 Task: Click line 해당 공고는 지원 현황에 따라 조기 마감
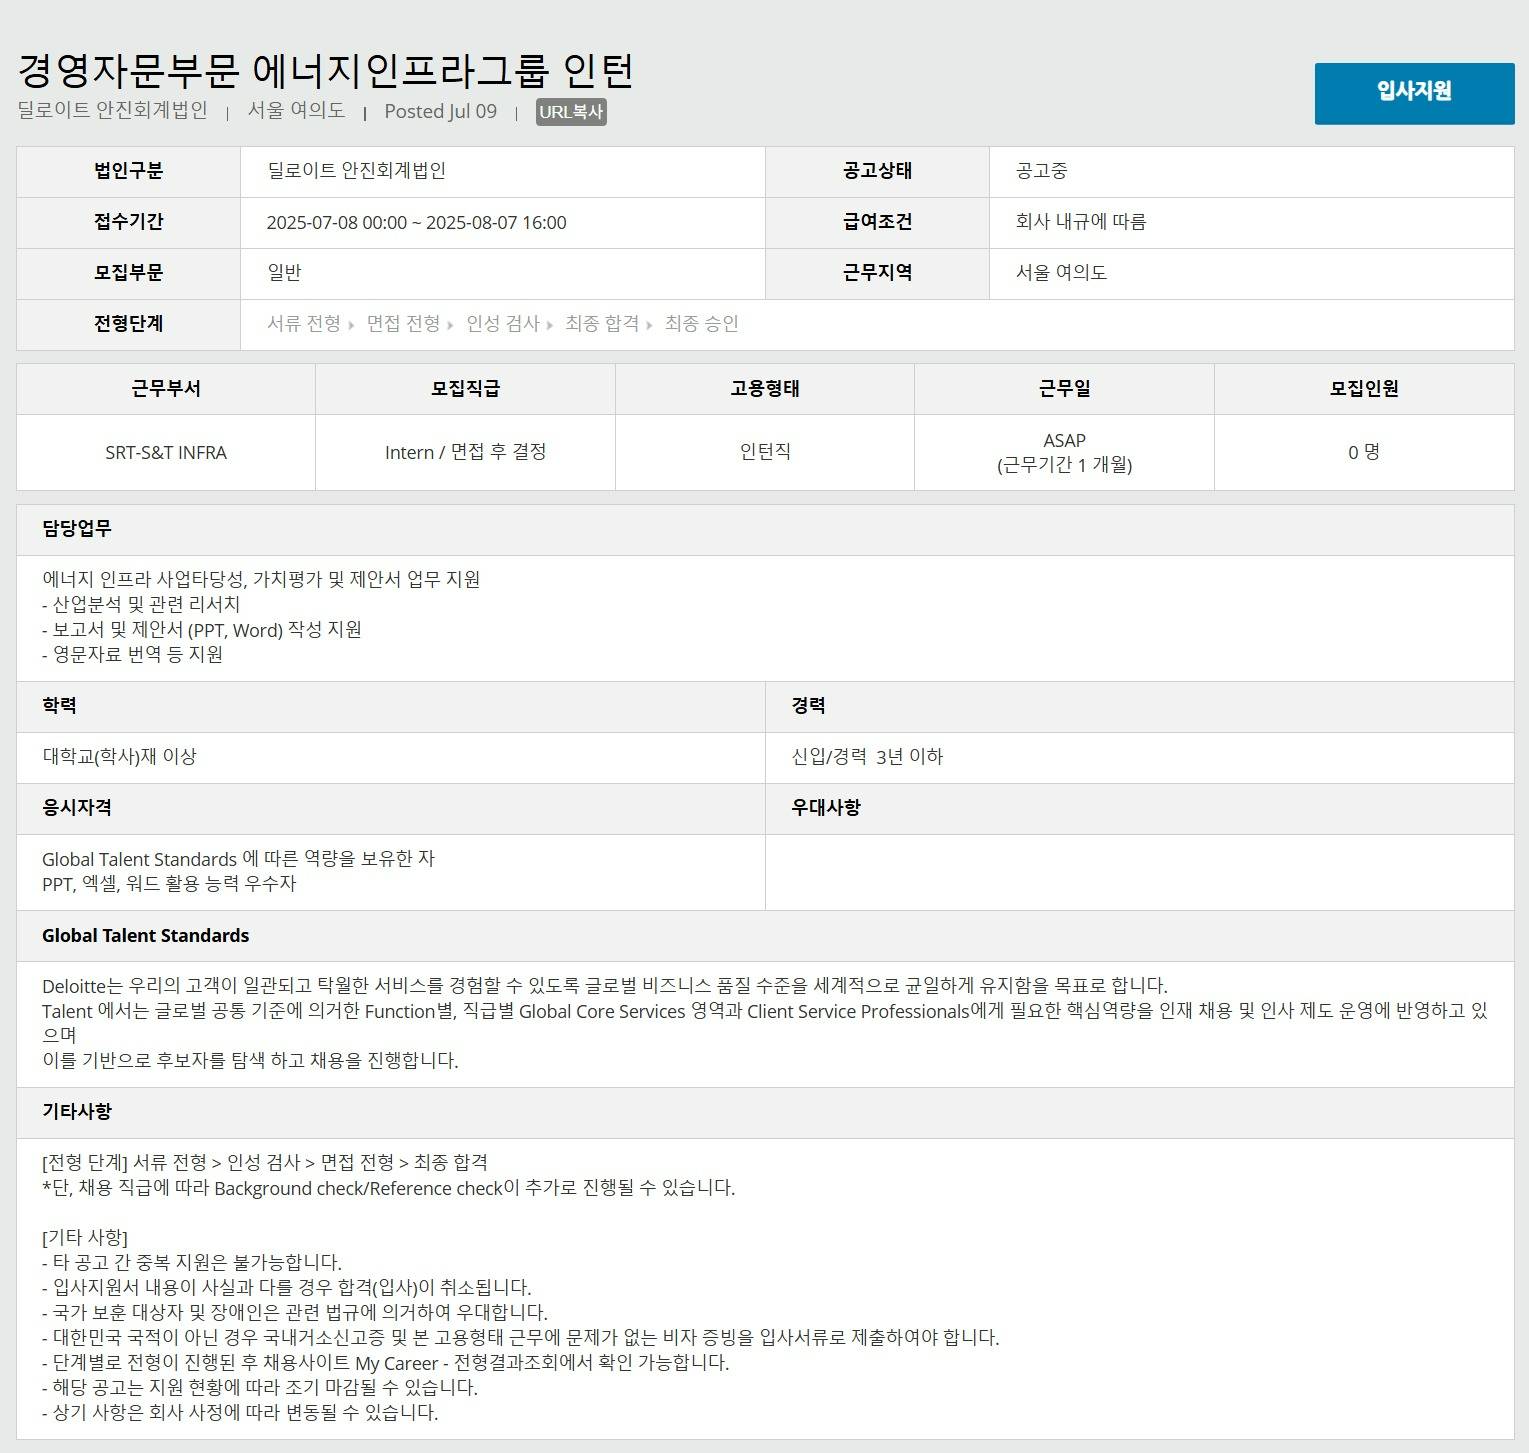pyautogui.click(x=260, y=1387)
